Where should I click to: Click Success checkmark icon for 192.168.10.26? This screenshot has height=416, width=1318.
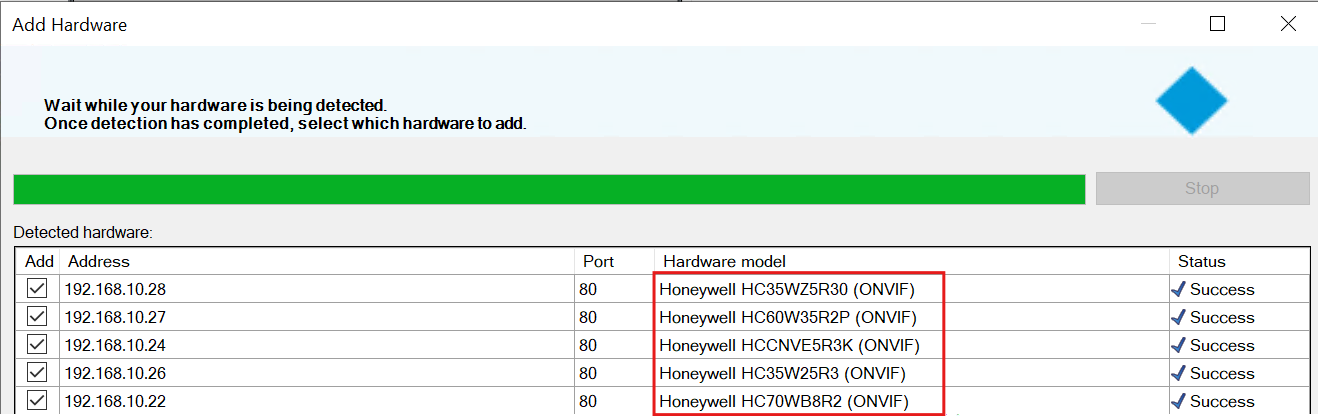point(1180,373)
